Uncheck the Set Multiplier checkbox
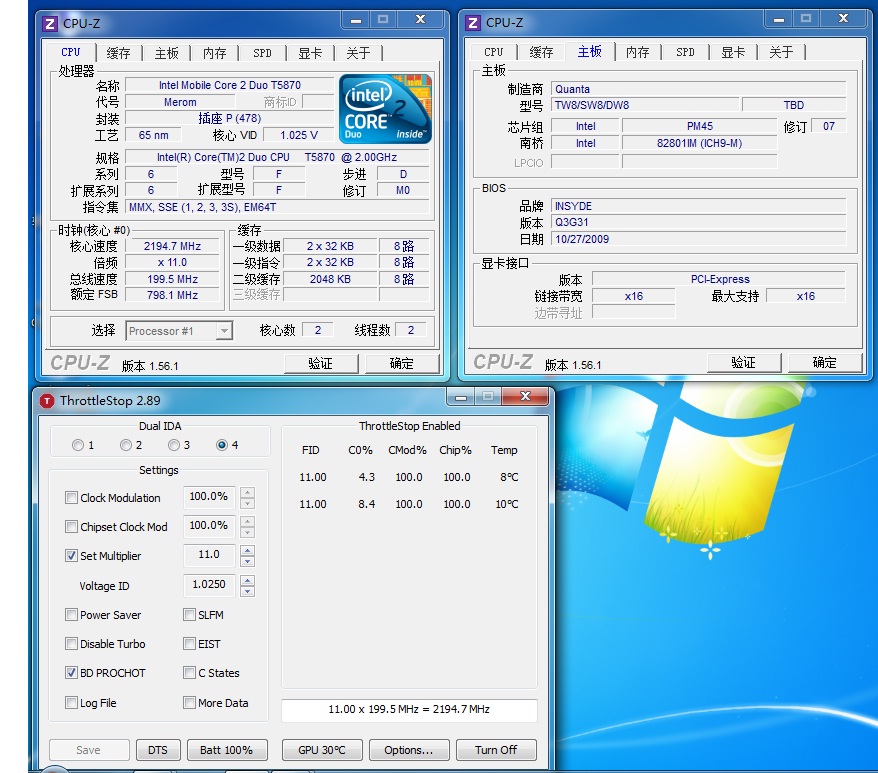Viewport: 878px width, 773px height. (x=71, y=556)
